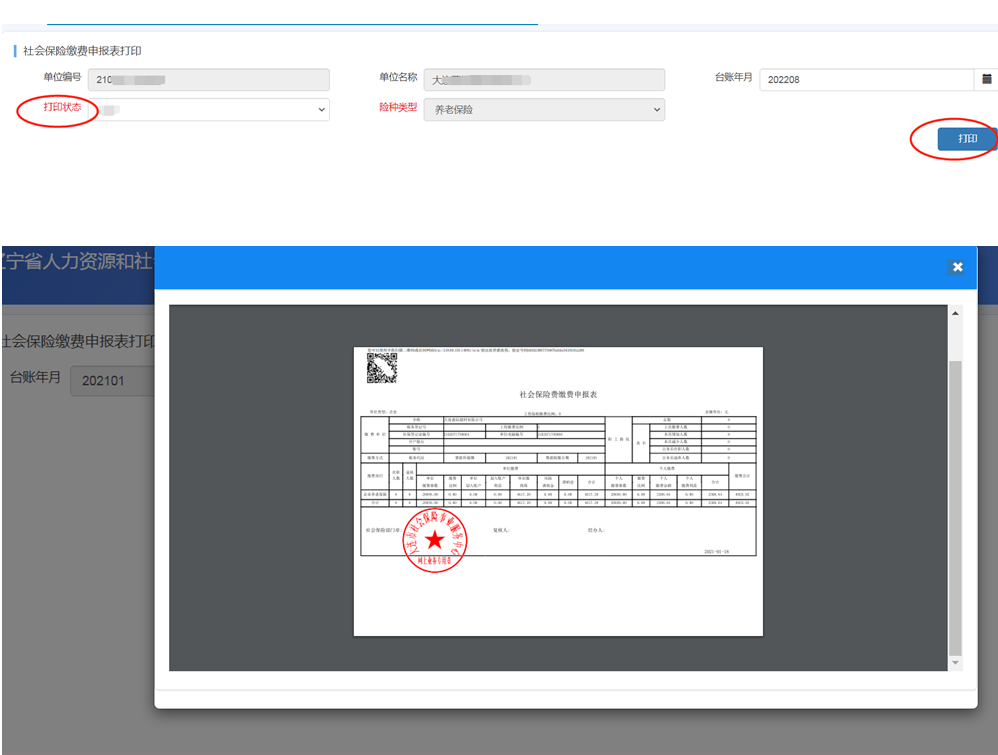Screen dimensions: 998x755
Task: Click the red 险种类型 label
Action: pos(397,107)
